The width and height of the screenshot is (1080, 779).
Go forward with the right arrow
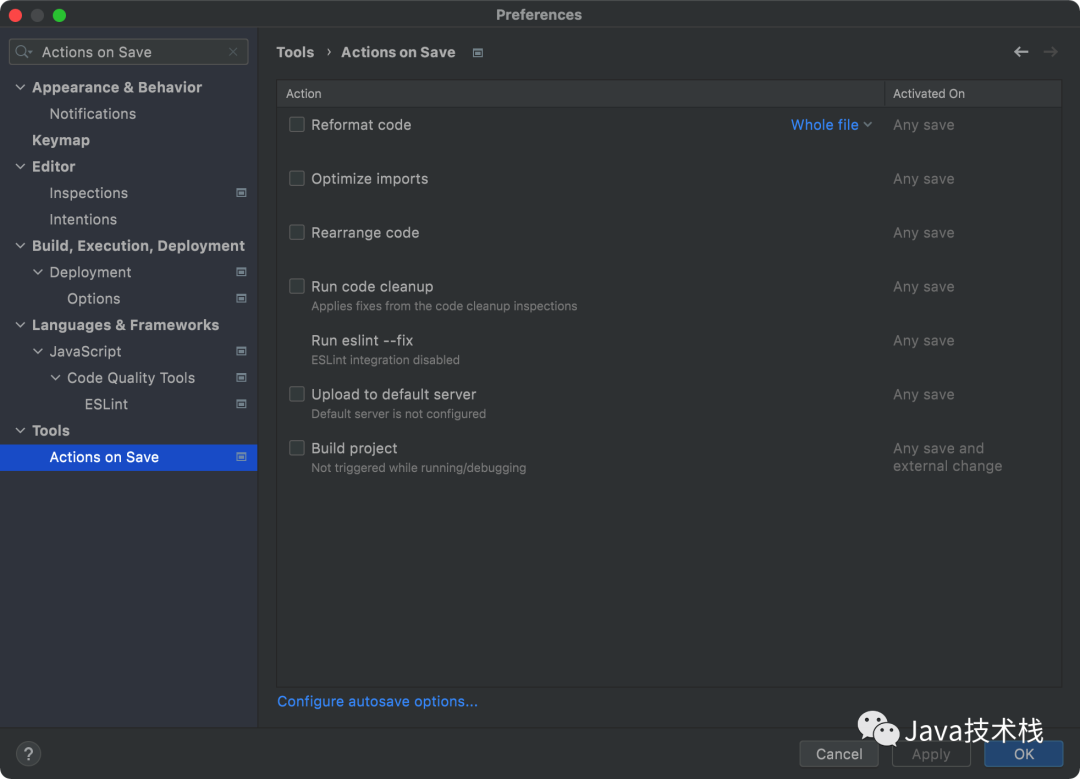point(1050,52)
